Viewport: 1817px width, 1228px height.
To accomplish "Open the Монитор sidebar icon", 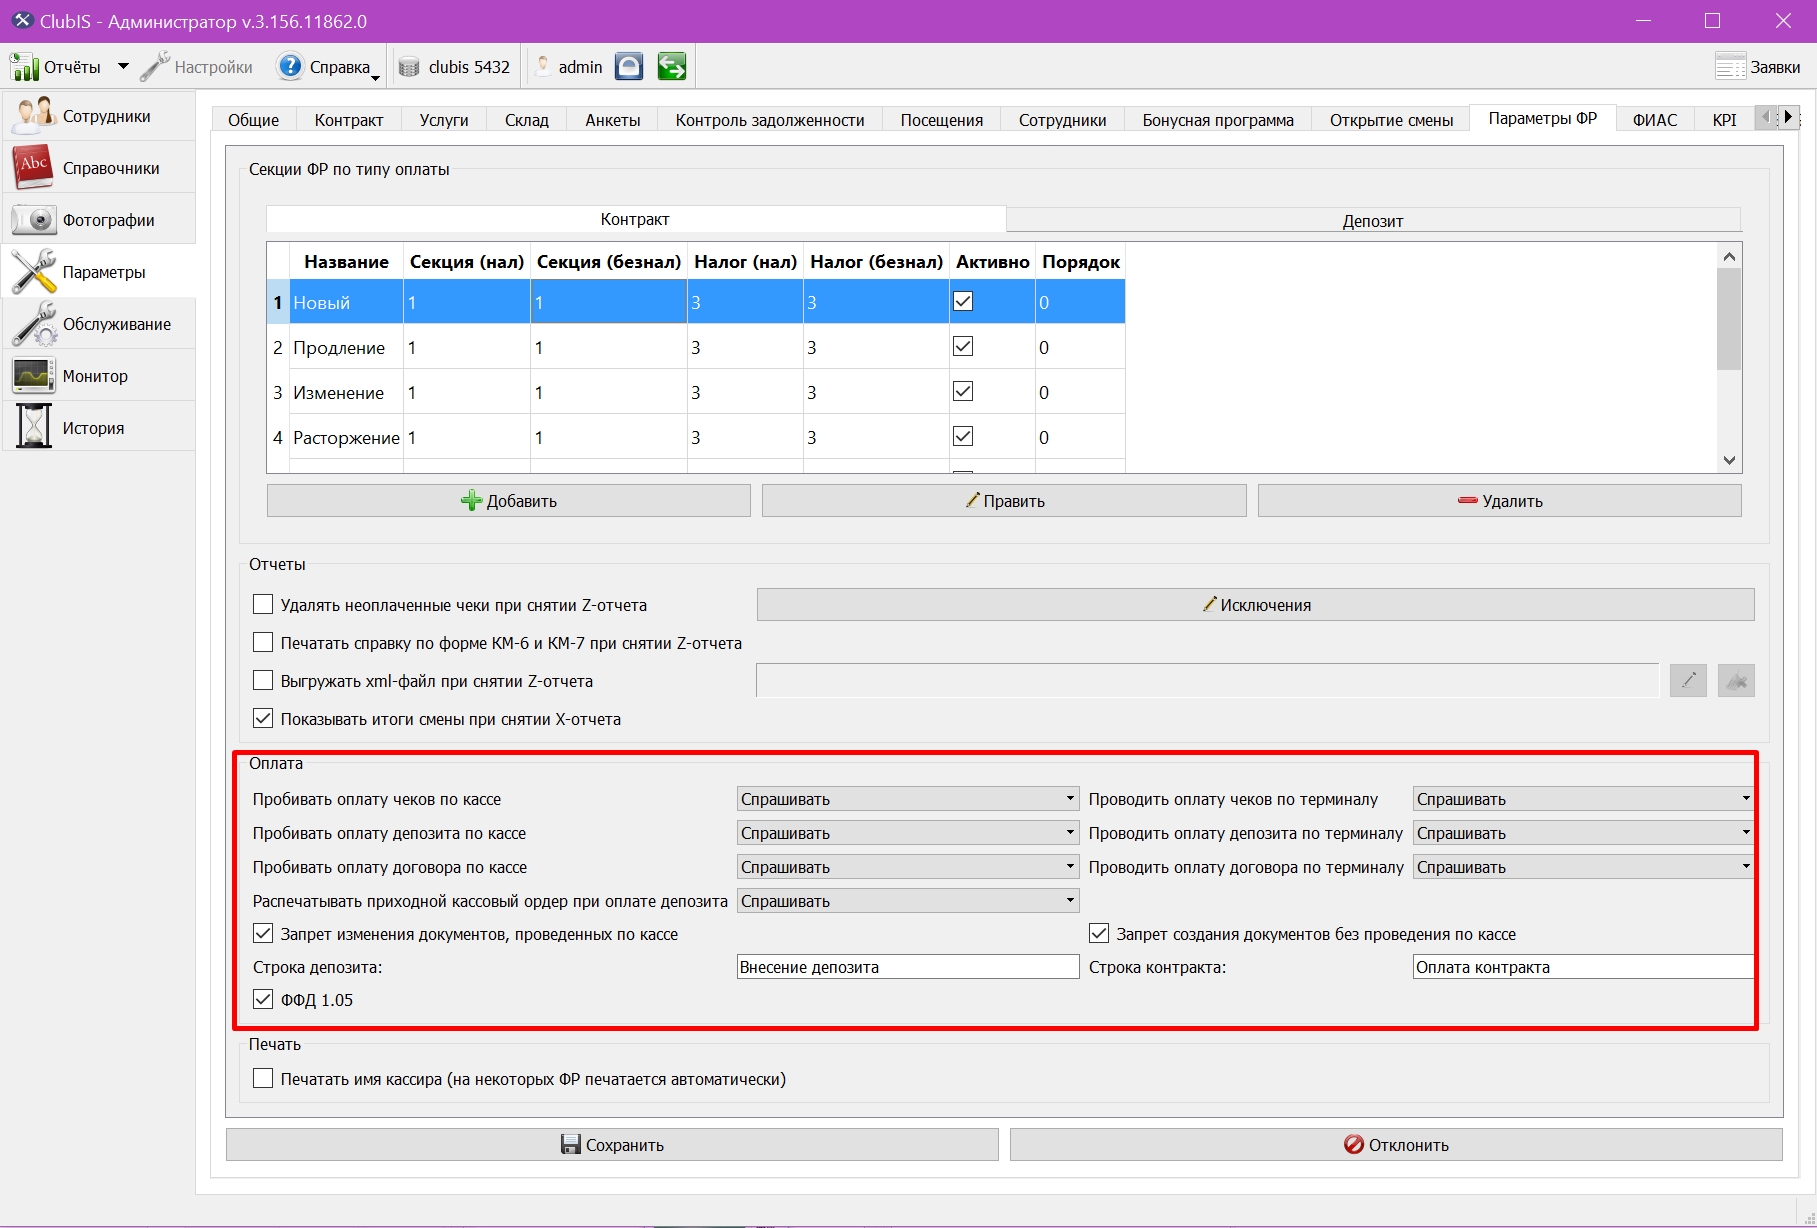I will [33, 376].
